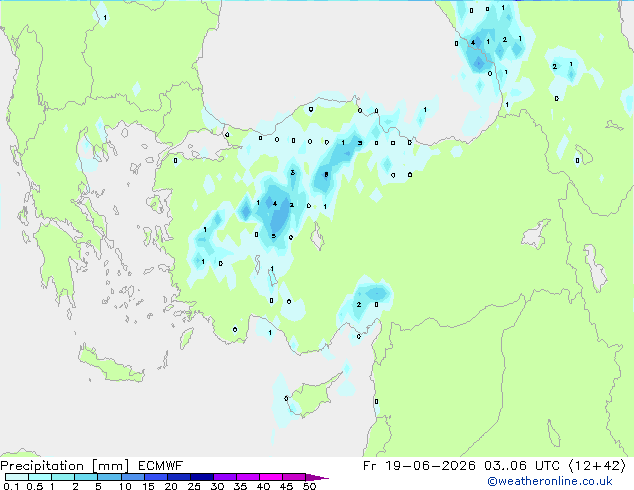This screenshot has height=490, width=634.
Task: Click the island of Crete on the map
Action: tap(110, 366)
